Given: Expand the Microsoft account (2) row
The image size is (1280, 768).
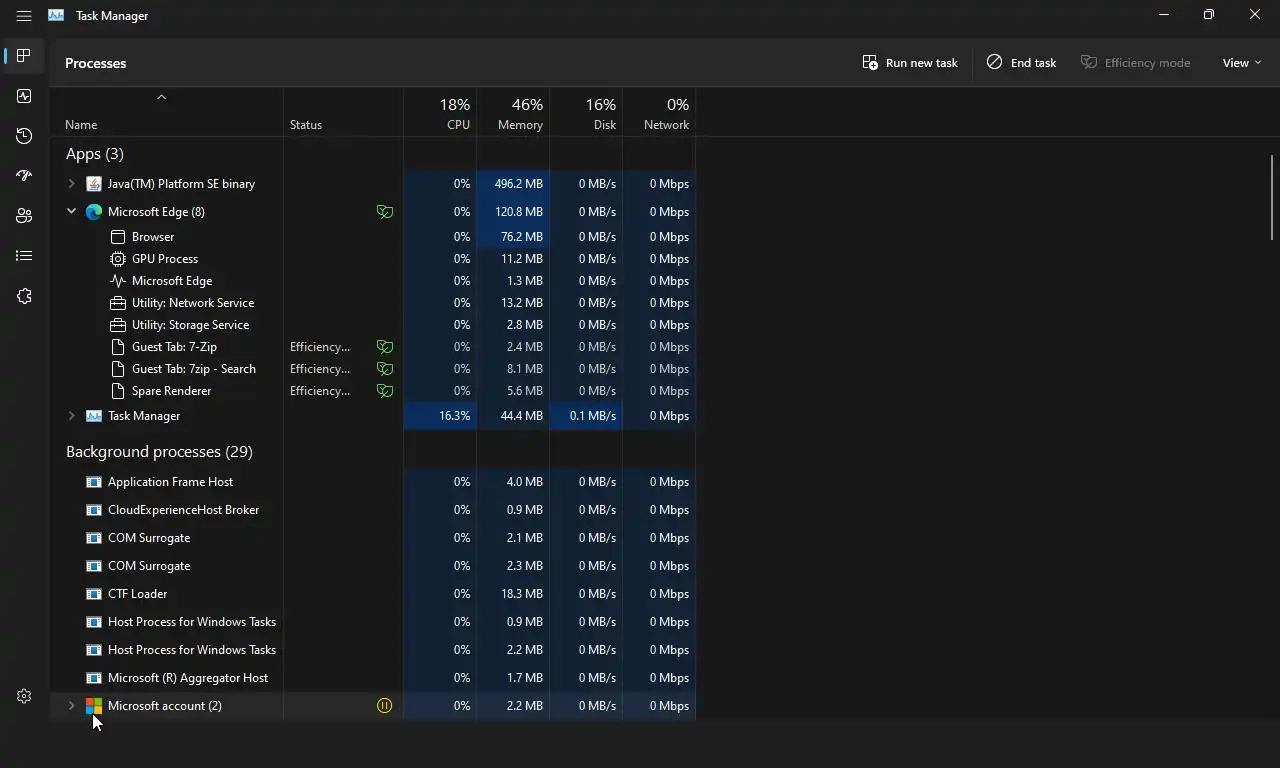Looking at the screenshot, I should 71,706.
